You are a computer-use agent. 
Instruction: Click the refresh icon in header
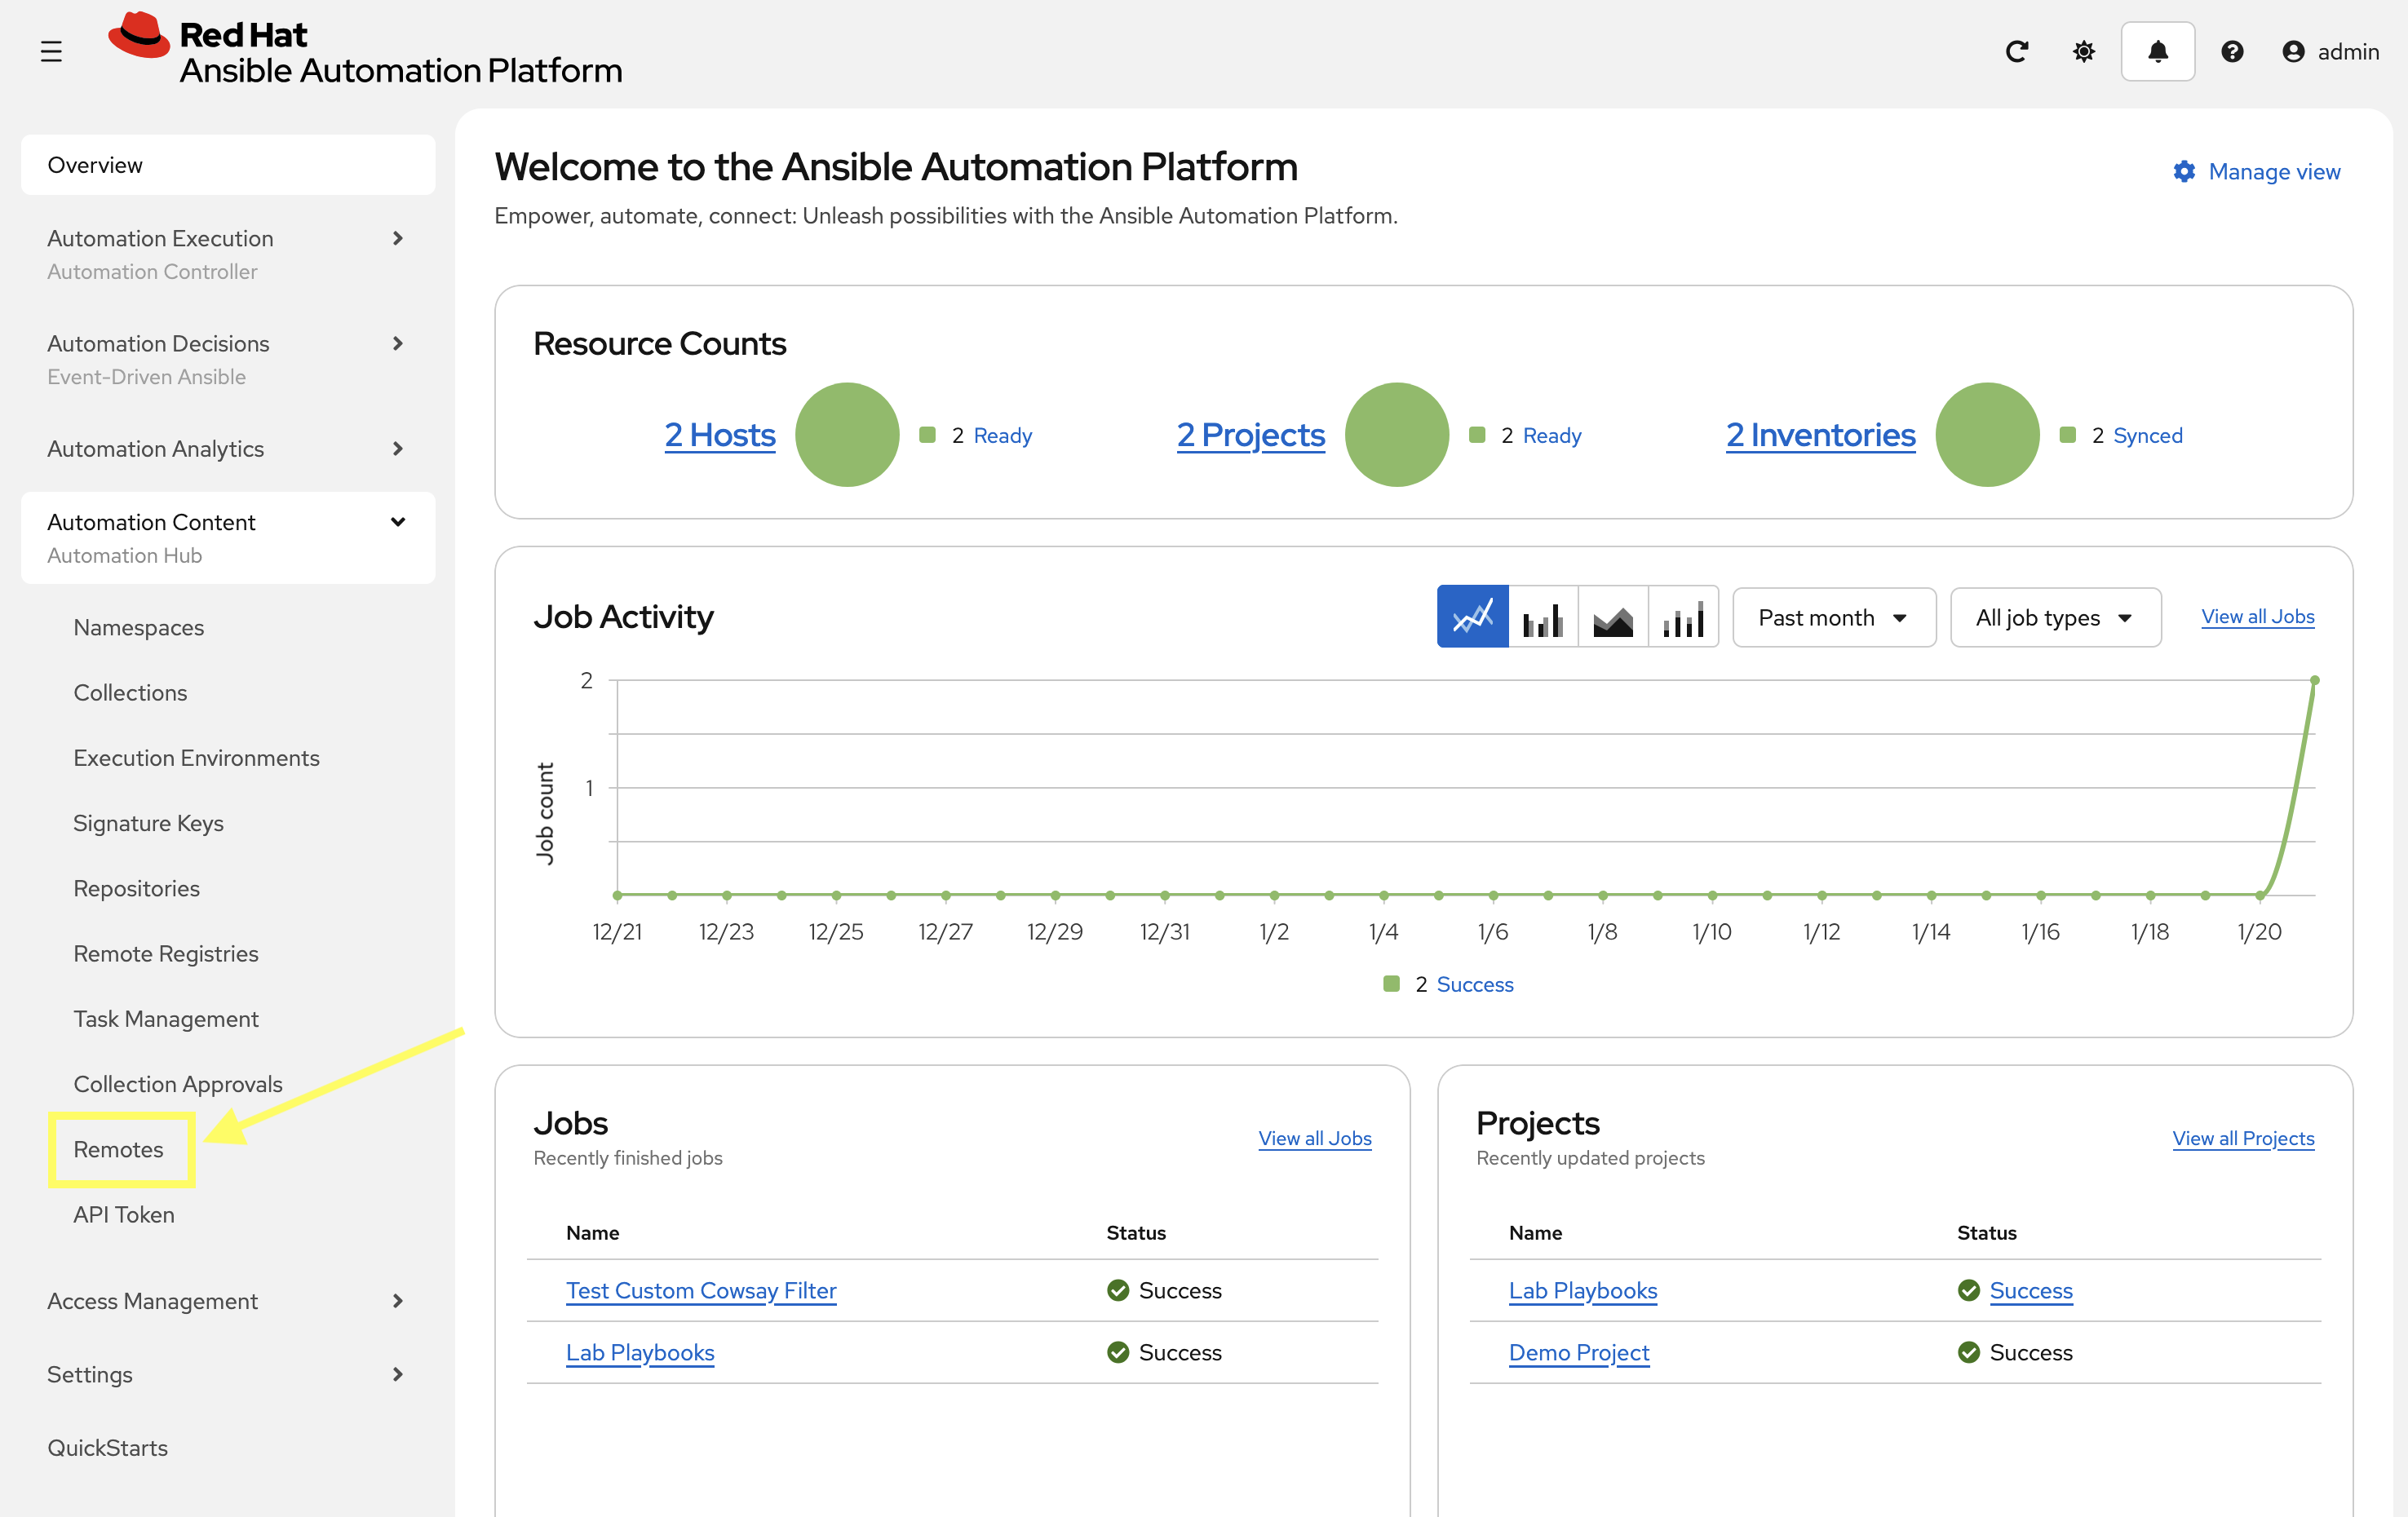click(2016, 51)
